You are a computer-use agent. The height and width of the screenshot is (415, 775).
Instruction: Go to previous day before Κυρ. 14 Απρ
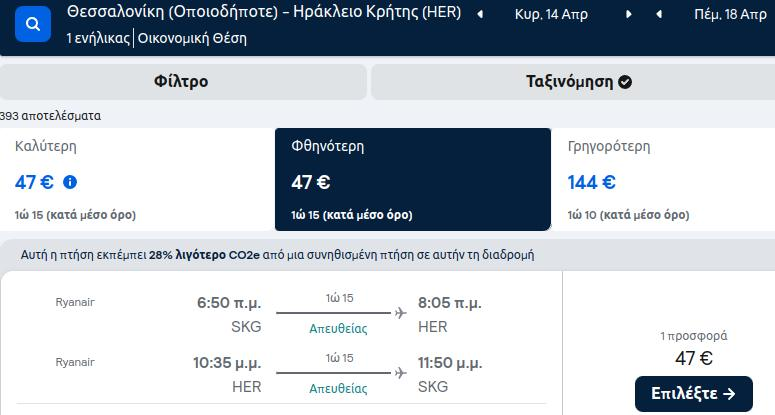pos(480,14)
